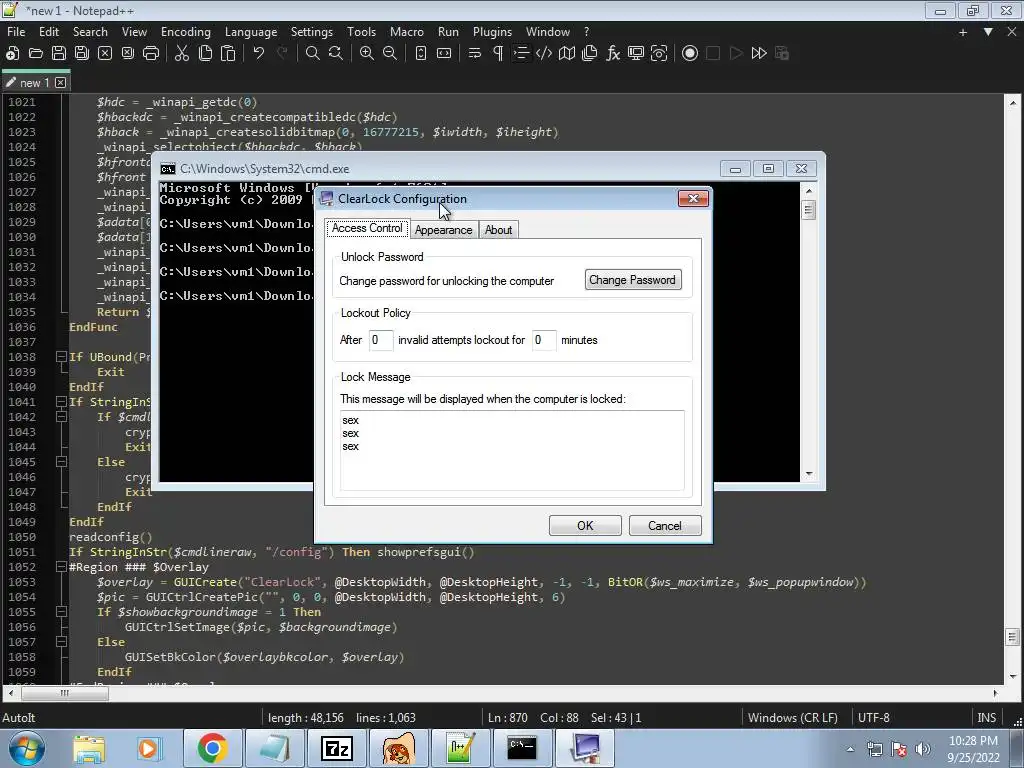Open the document list dropdown arrow

coord(988,32)
